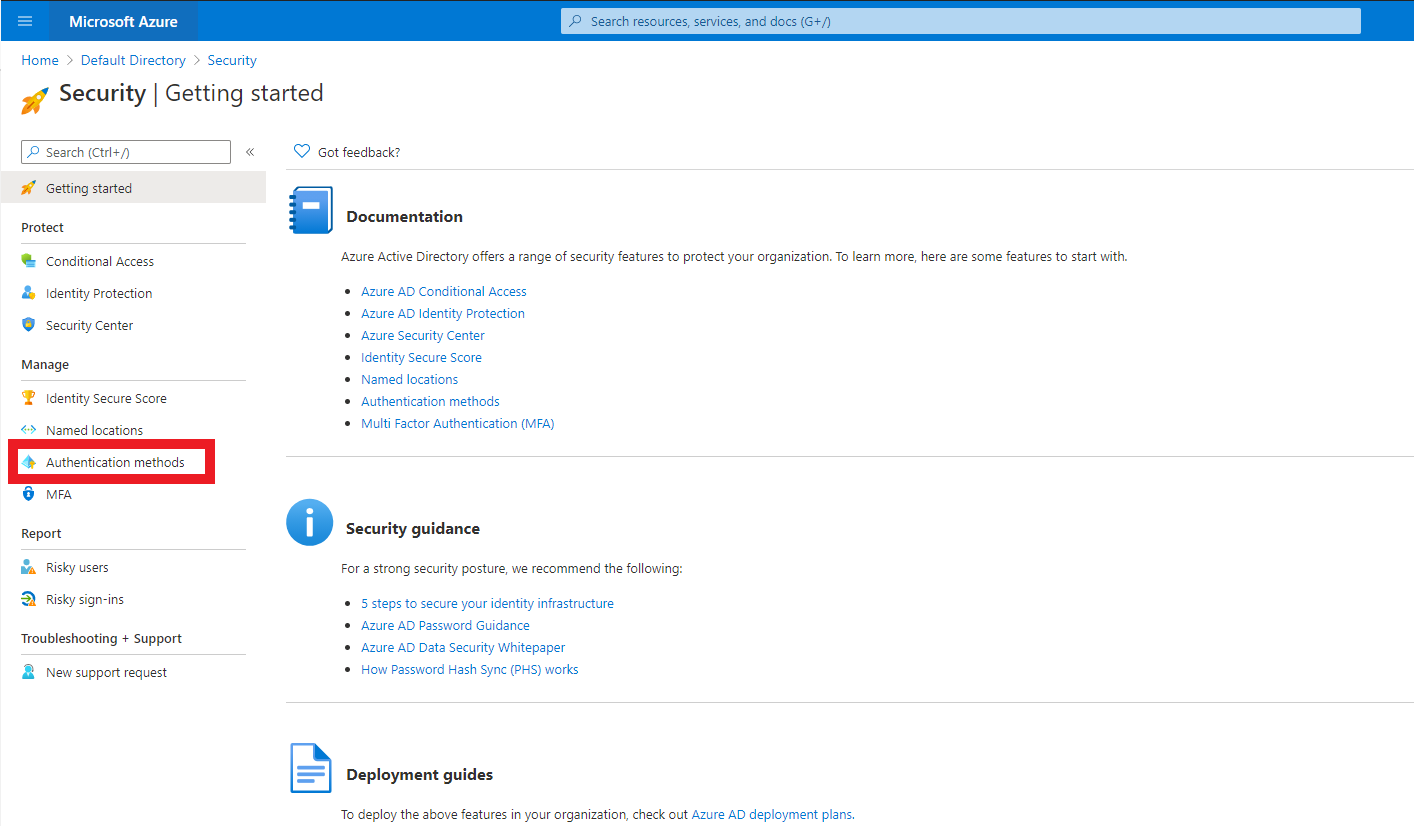This screenshot has width=1414, height=826.
Task: Open Azure Security Center documentation link
Action: tap(422, 335)
